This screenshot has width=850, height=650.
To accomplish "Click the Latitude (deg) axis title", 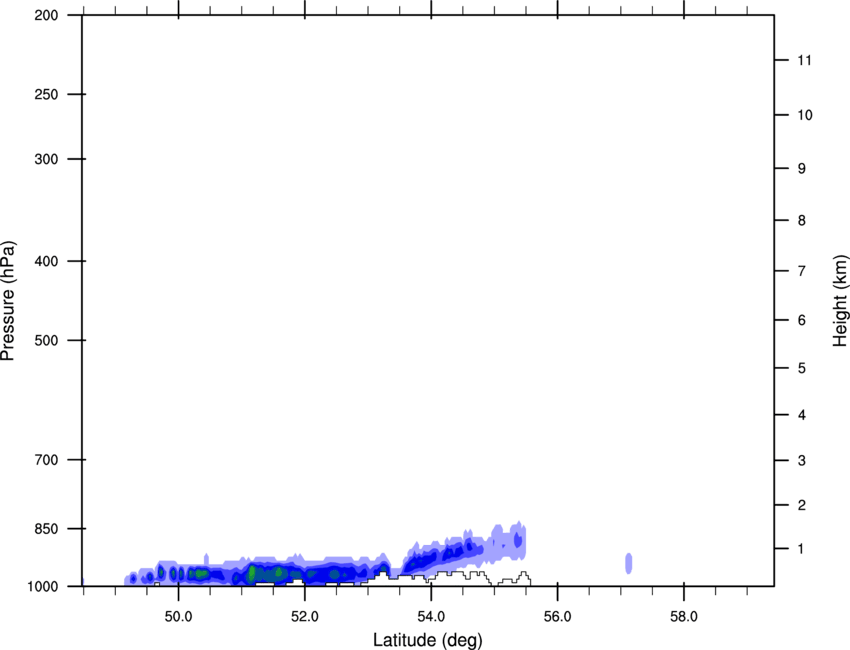I will click(x=427, y=640).
